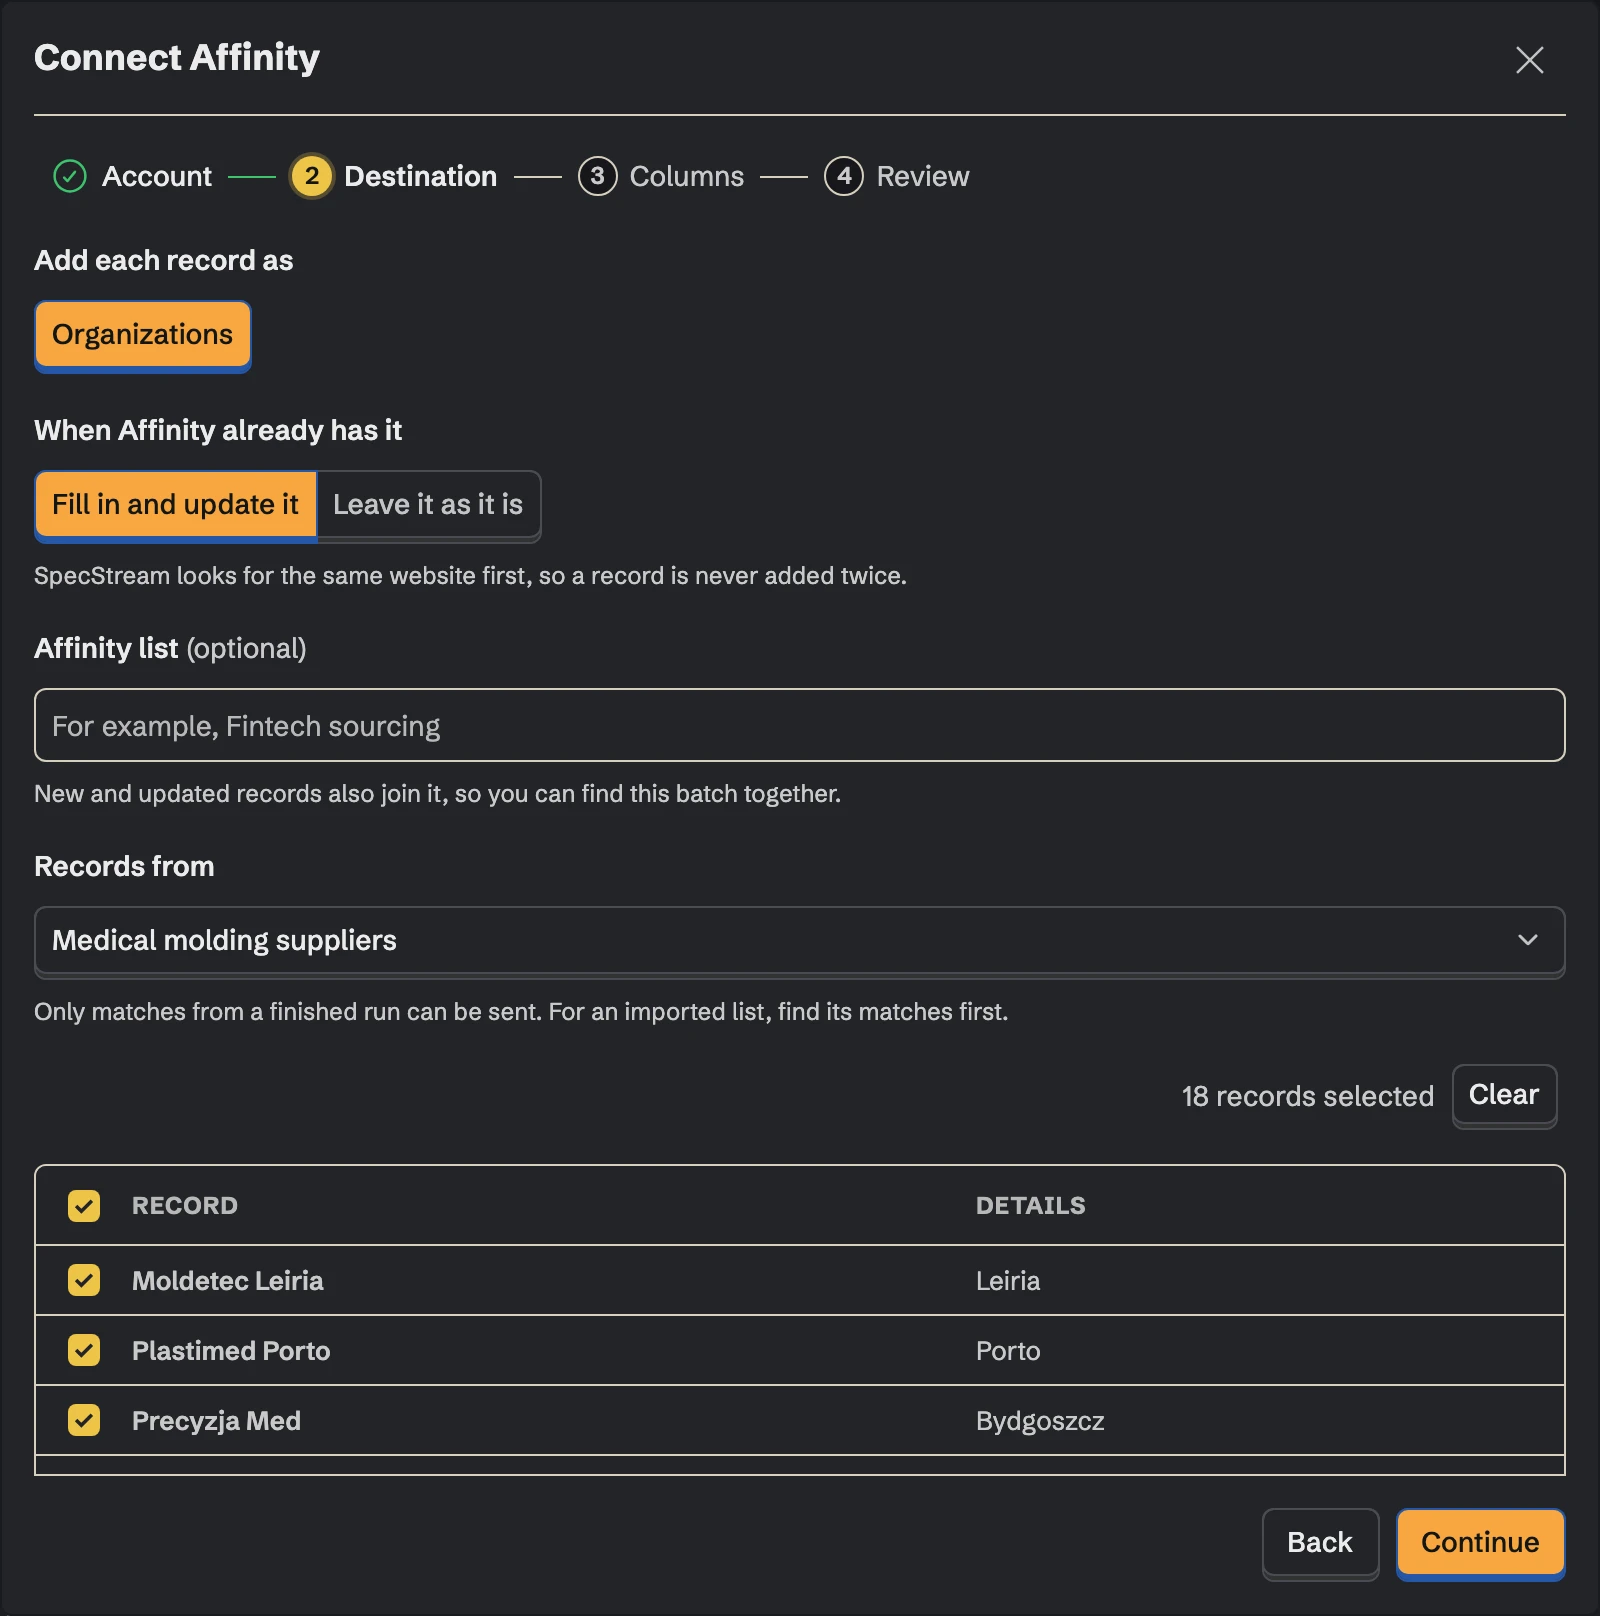Choose Leave it as it is
Viewport: 1600px width, 1616px height.
[428, 505]
